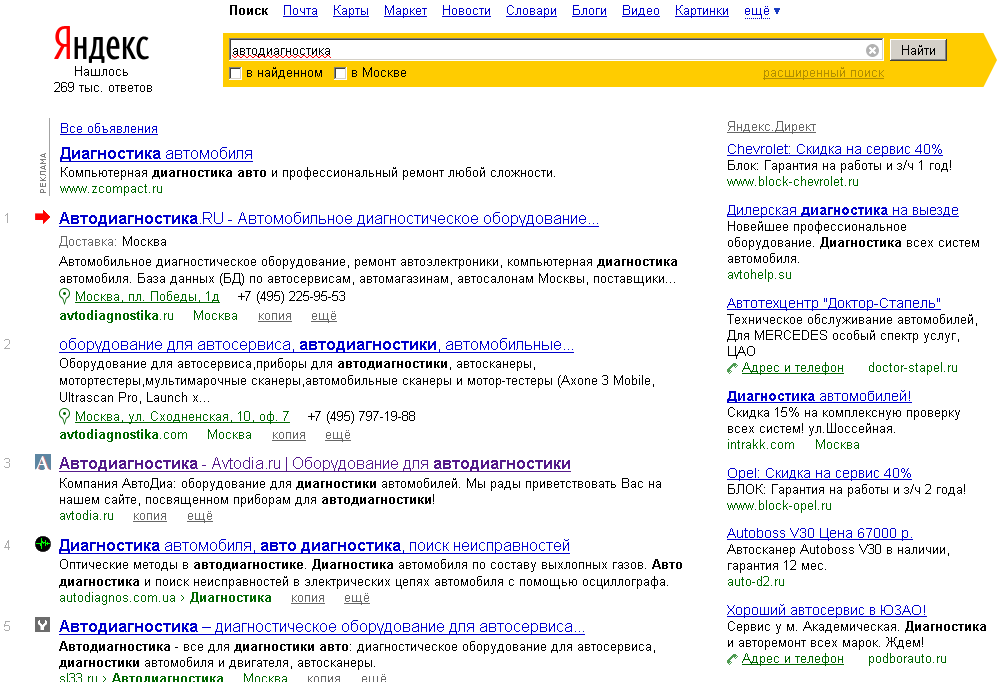The height and width of the screenshot is (682, 1003).
Task: Expand the "ещё" dropdown in the top navigation
Action: click(762, 11)
